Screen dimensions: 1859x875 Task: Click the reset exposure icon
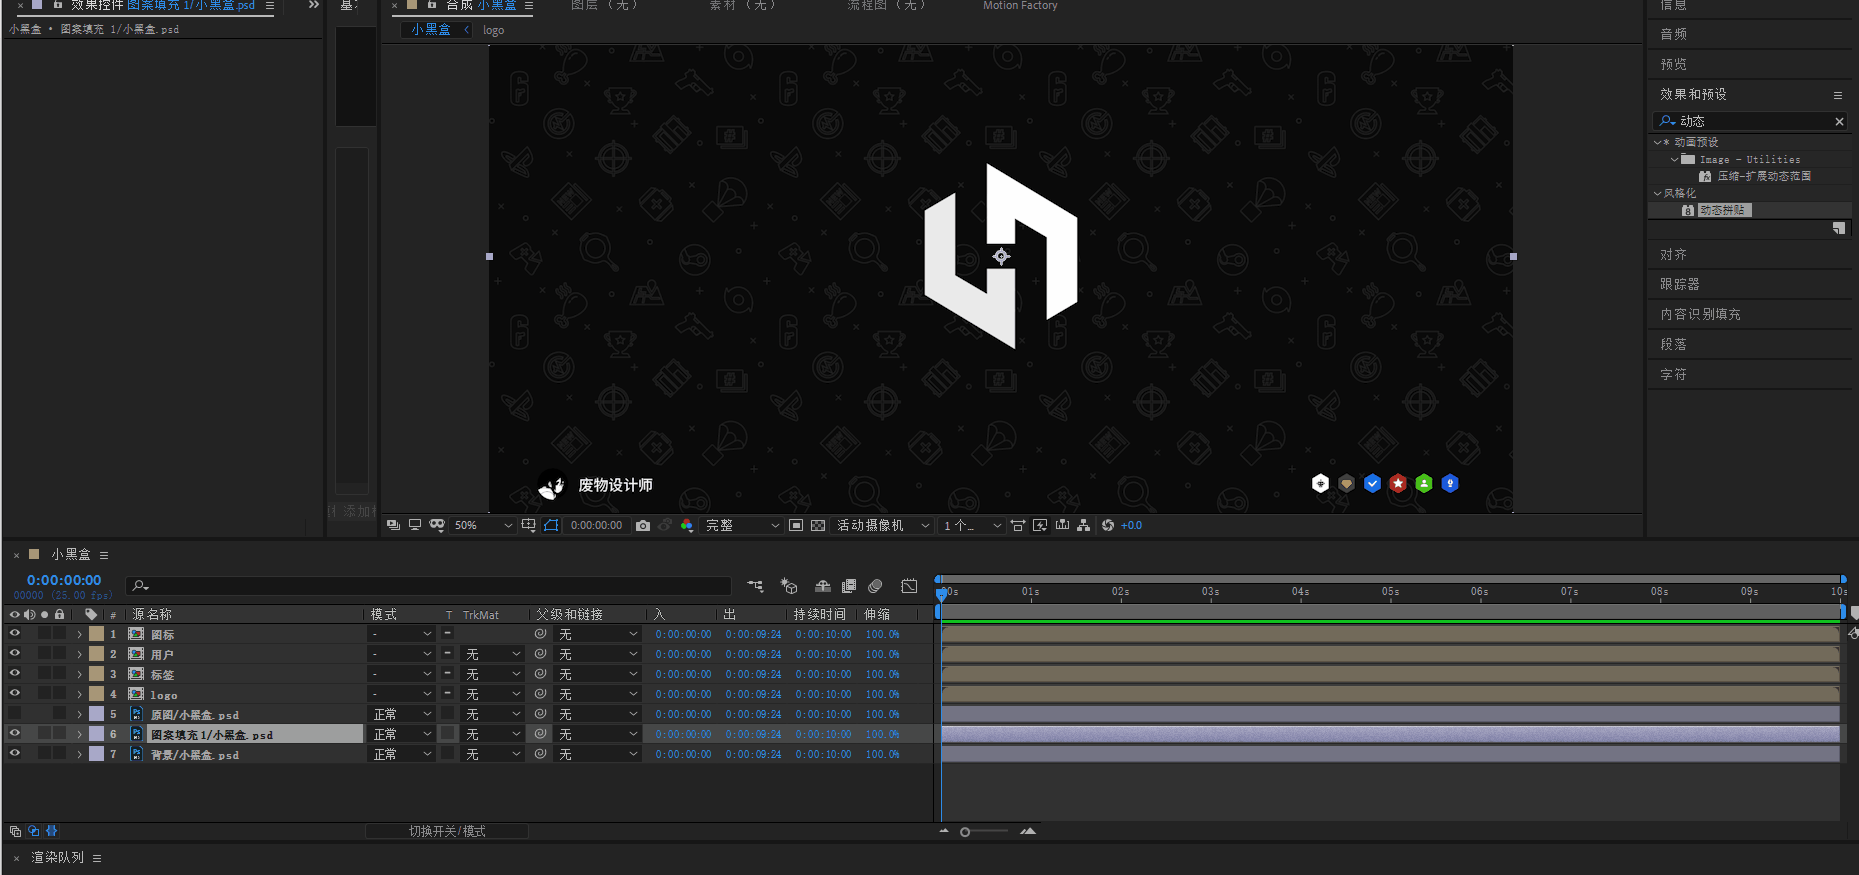click(1108, 526)
